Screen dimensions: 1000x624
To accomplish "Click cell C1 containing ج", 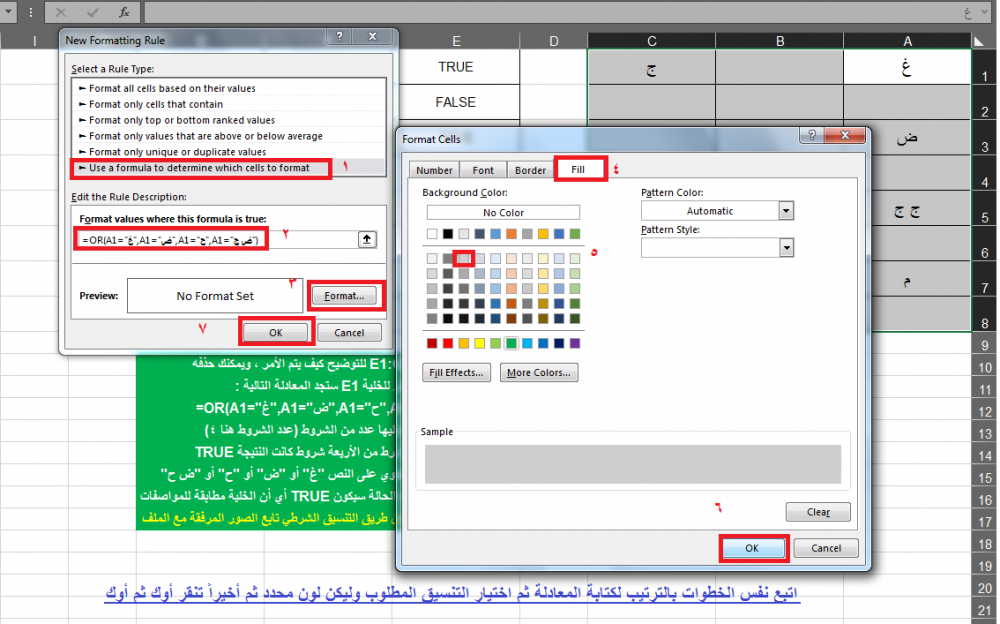I will point(651,67).
